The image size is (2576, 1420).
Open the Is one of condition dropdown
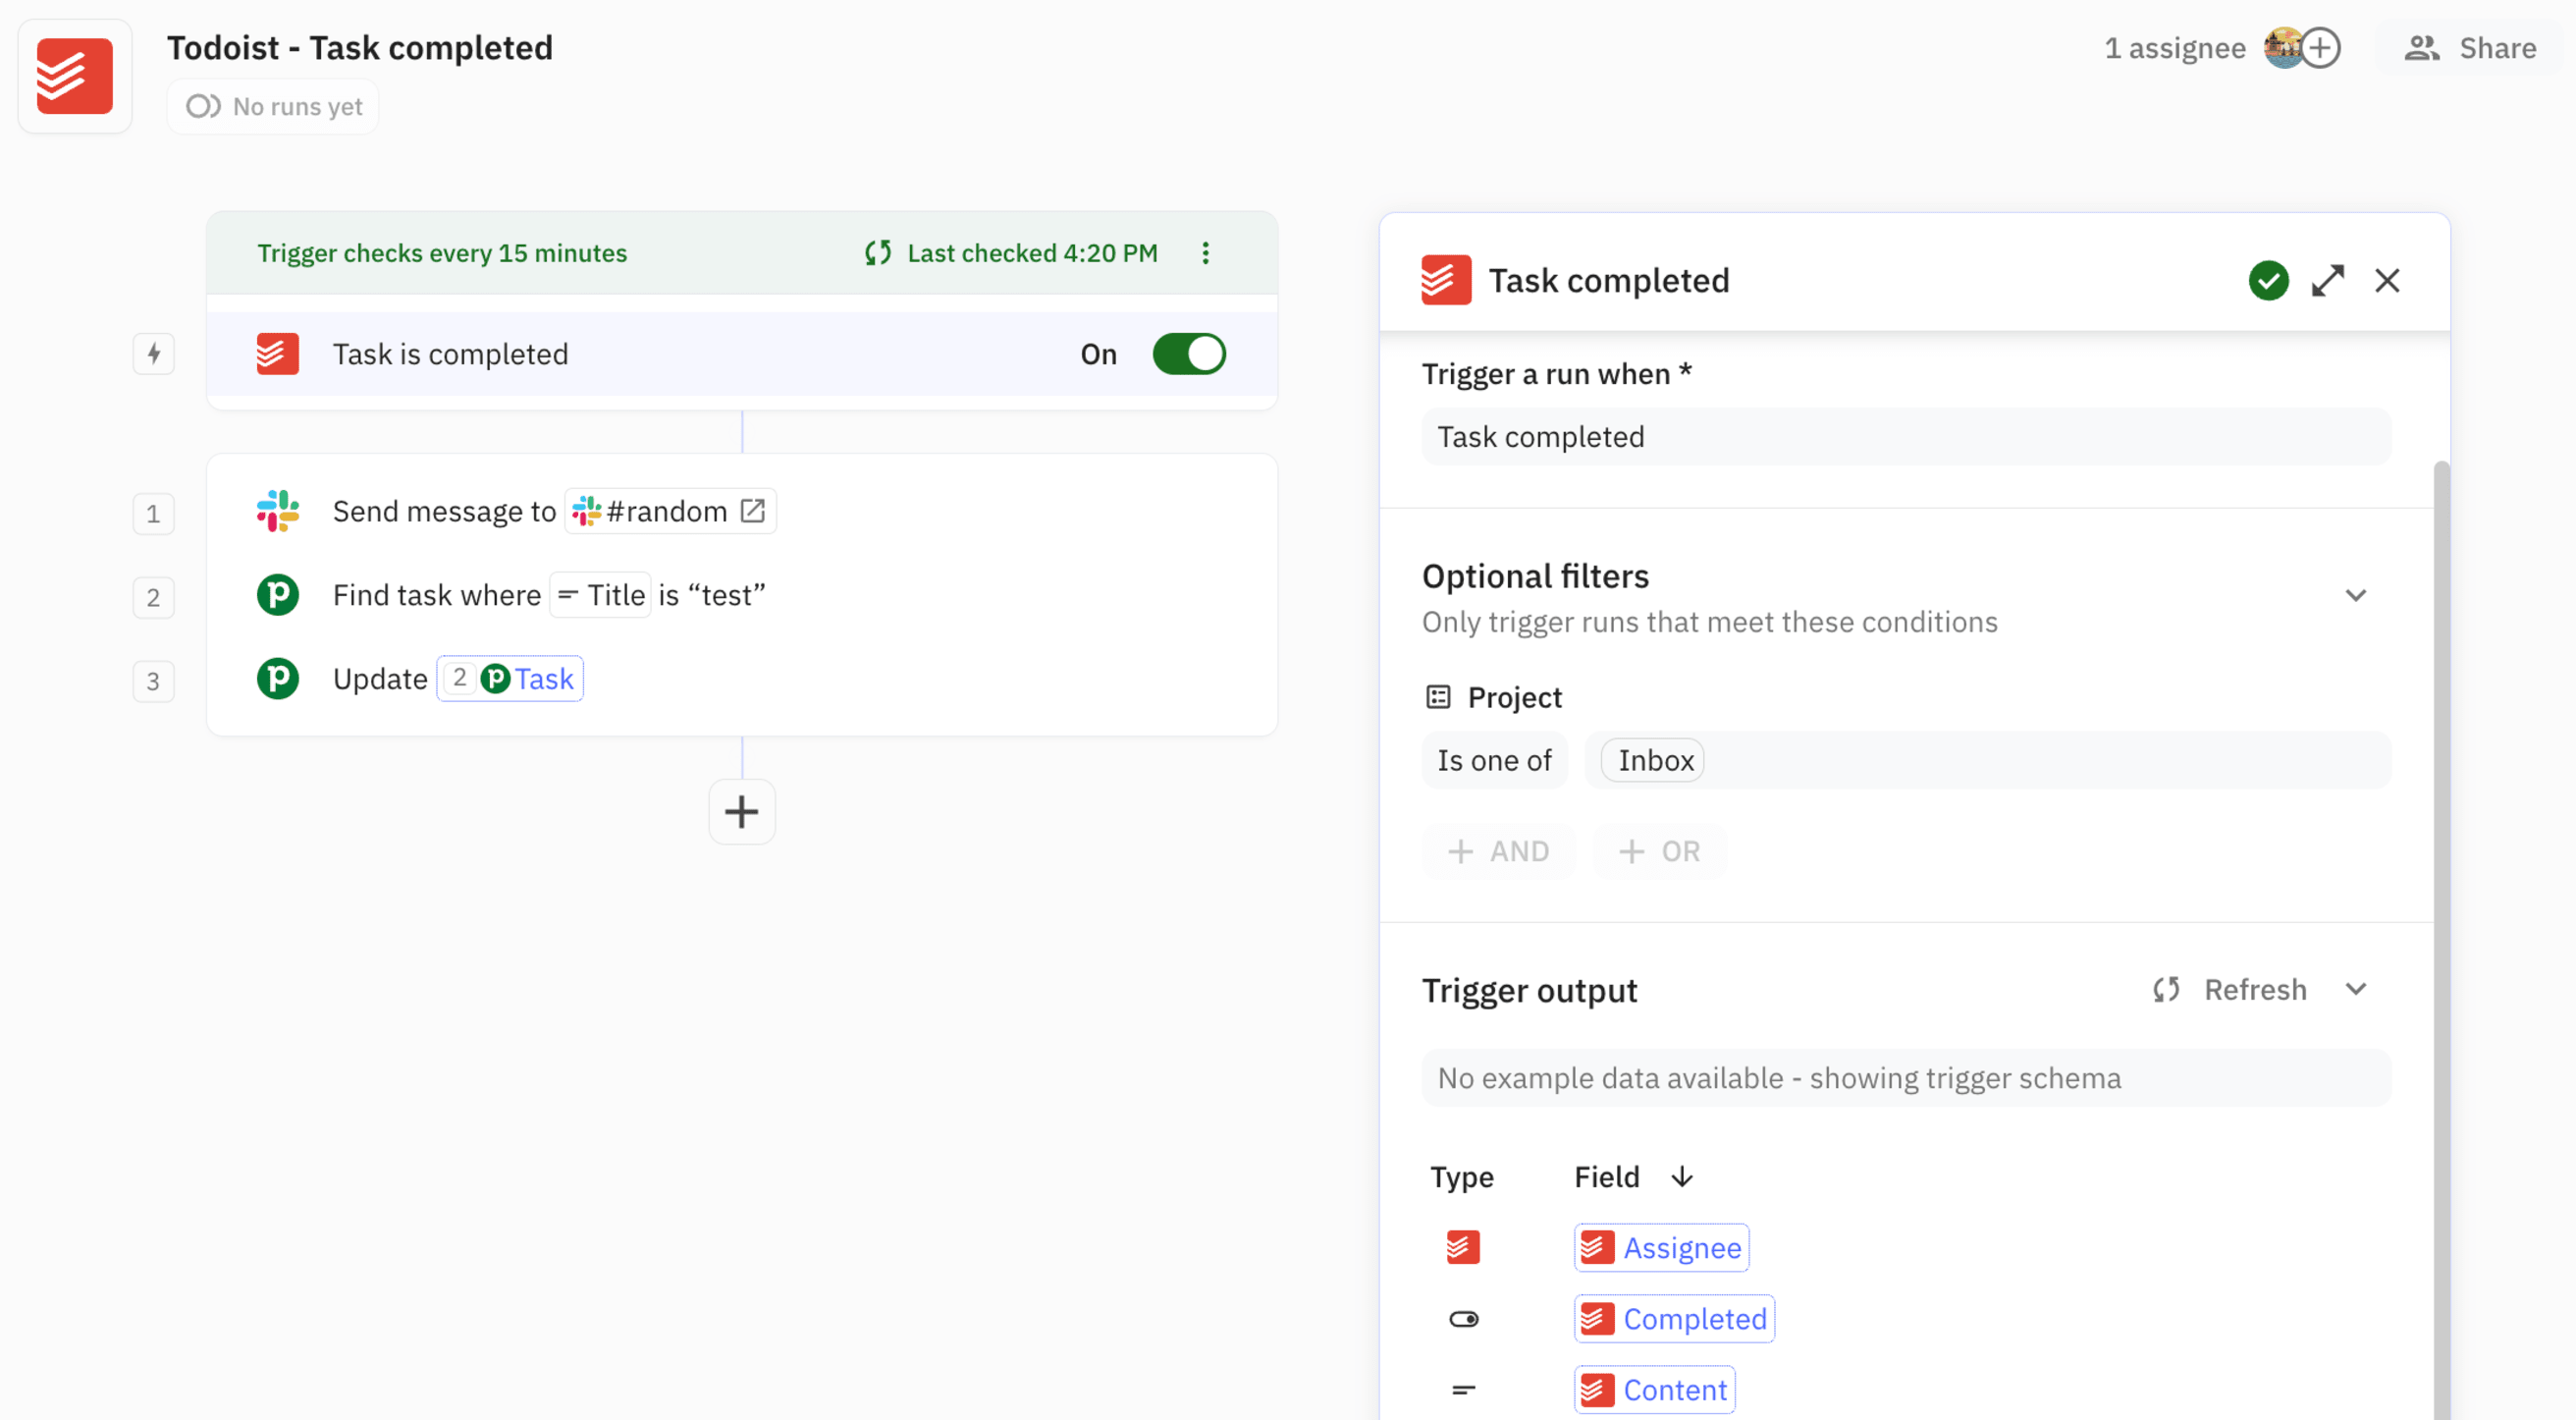click(1495, 760)
